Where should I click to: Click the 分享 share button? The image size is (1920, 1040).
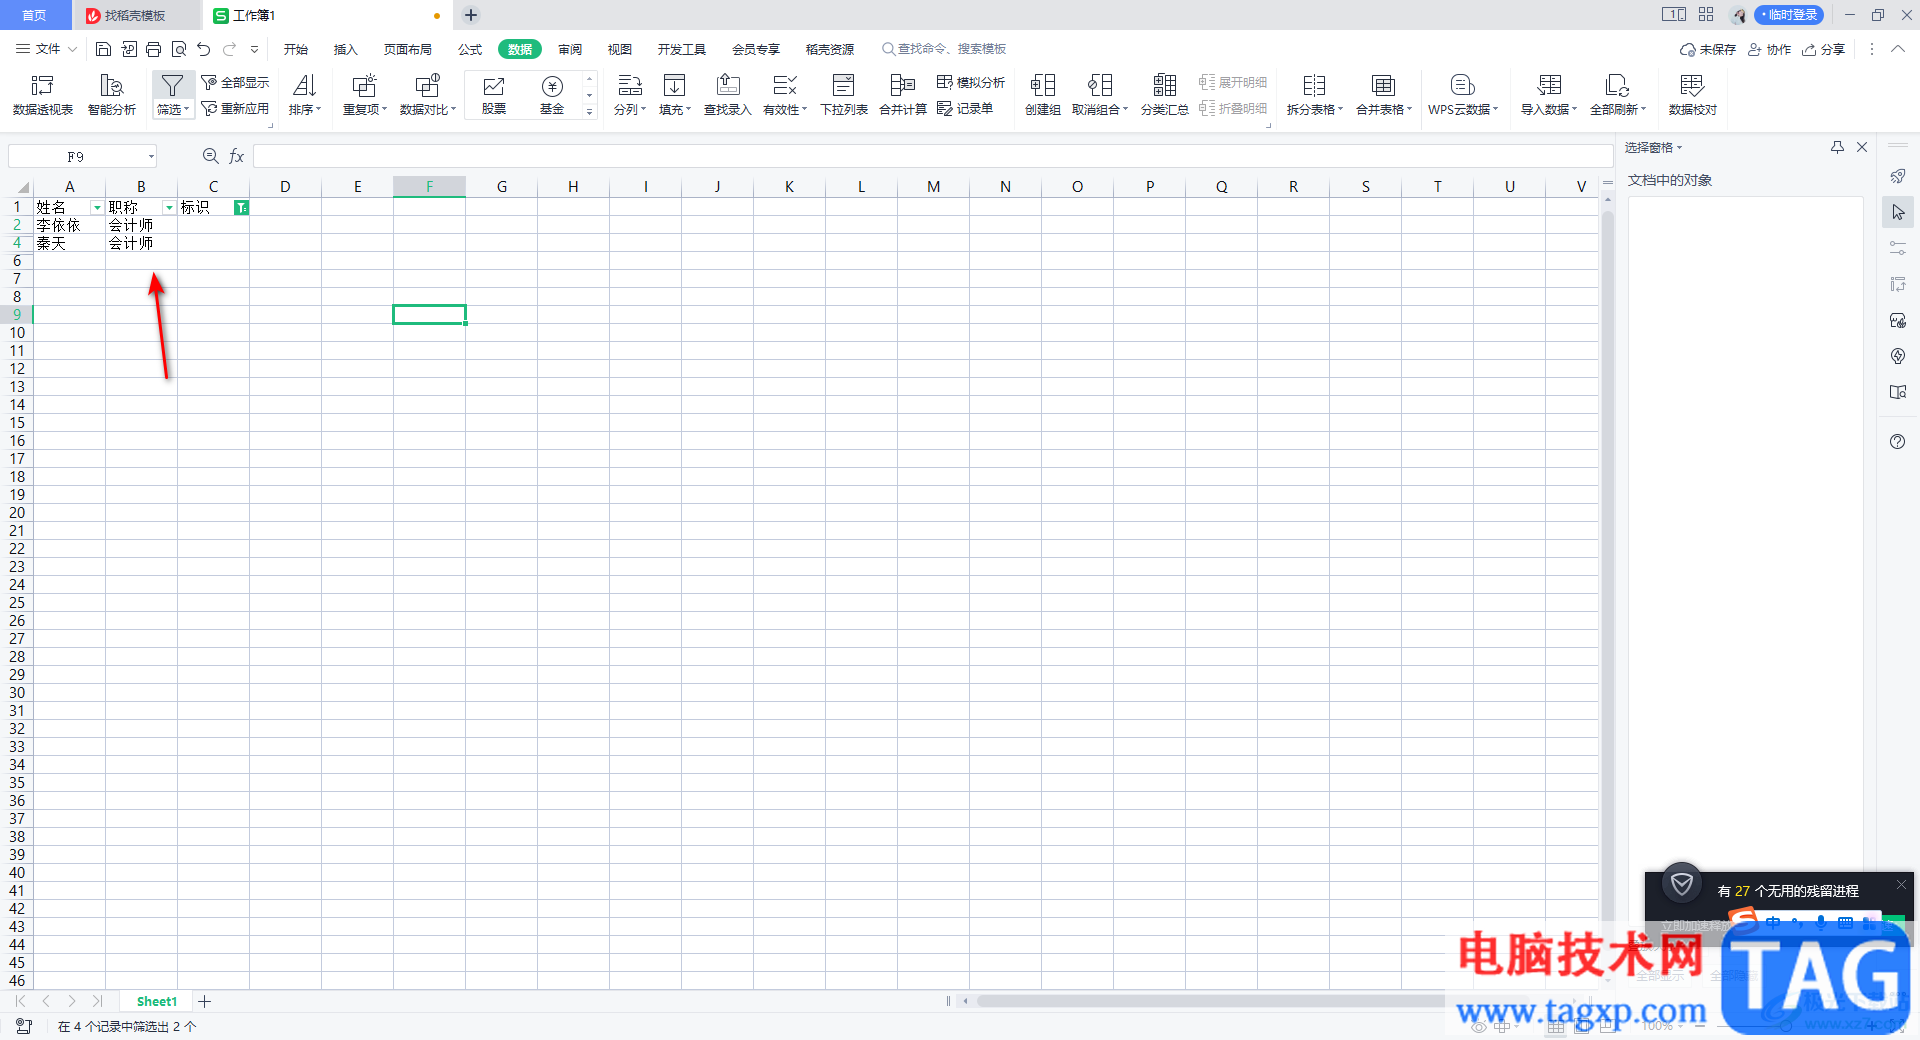point(1823,49)
